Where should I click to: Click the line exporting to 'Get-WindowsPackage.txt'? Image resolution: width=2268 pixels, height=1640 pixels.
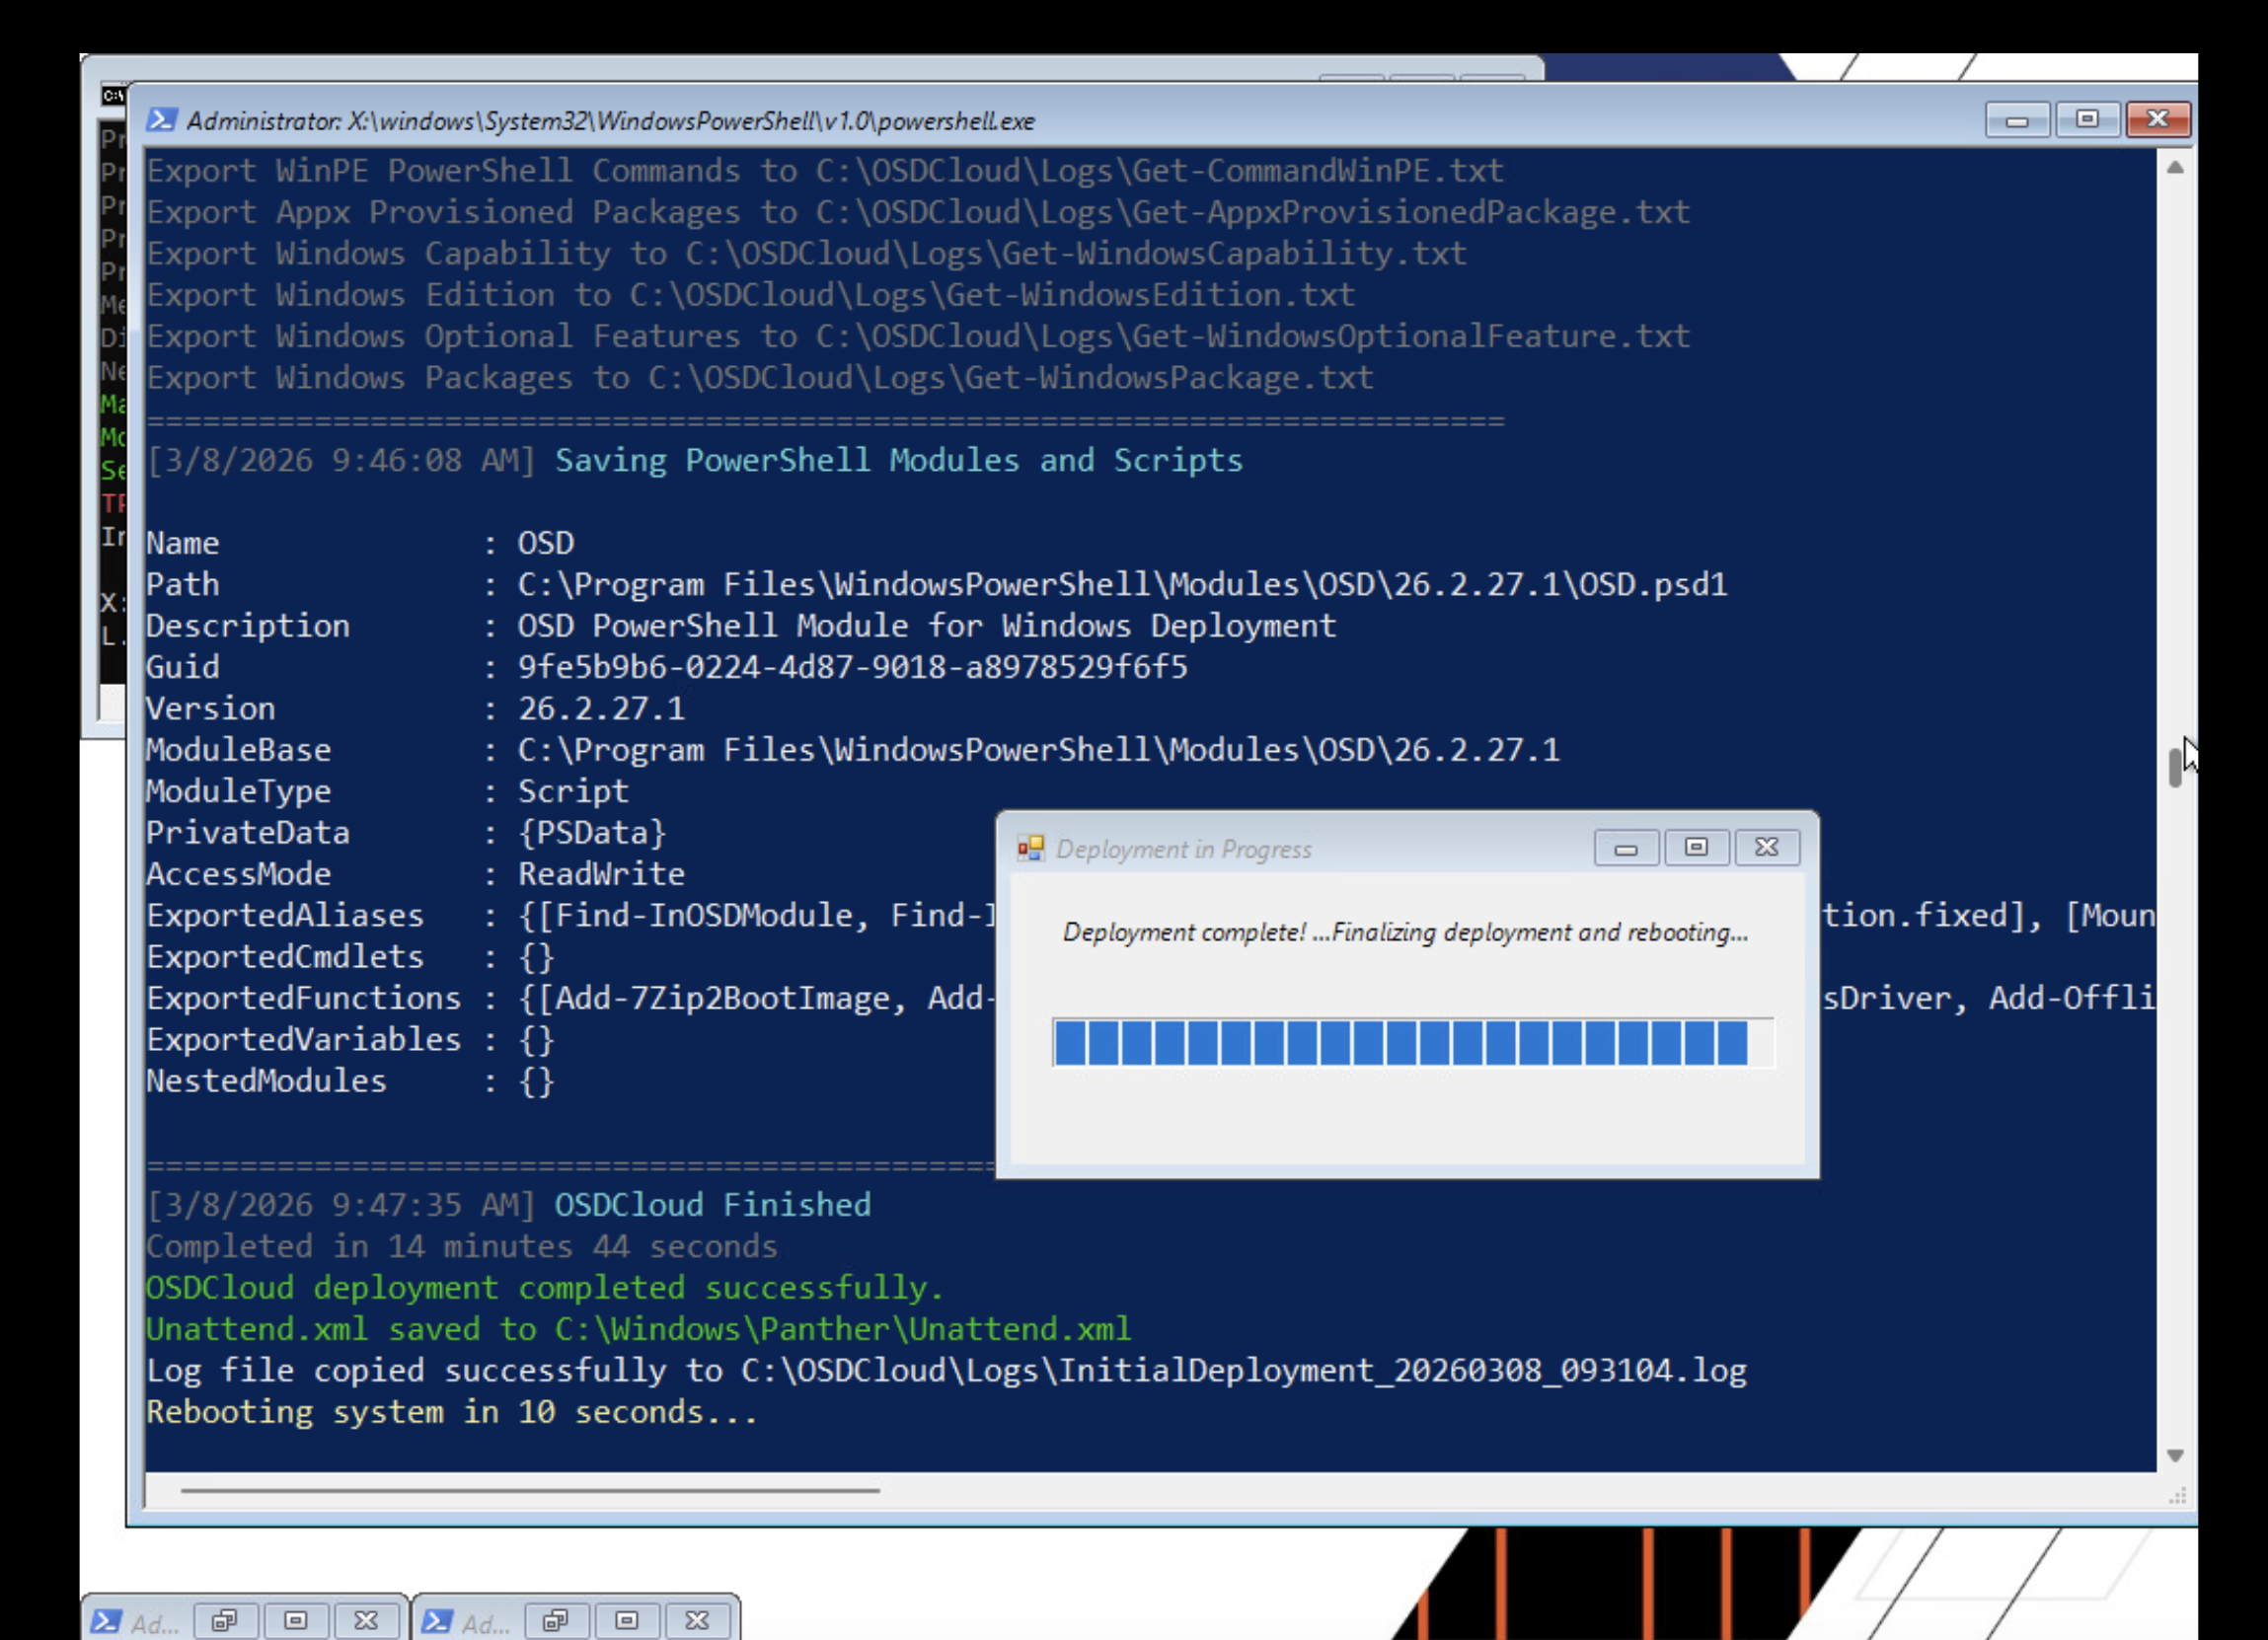[760, 378]
